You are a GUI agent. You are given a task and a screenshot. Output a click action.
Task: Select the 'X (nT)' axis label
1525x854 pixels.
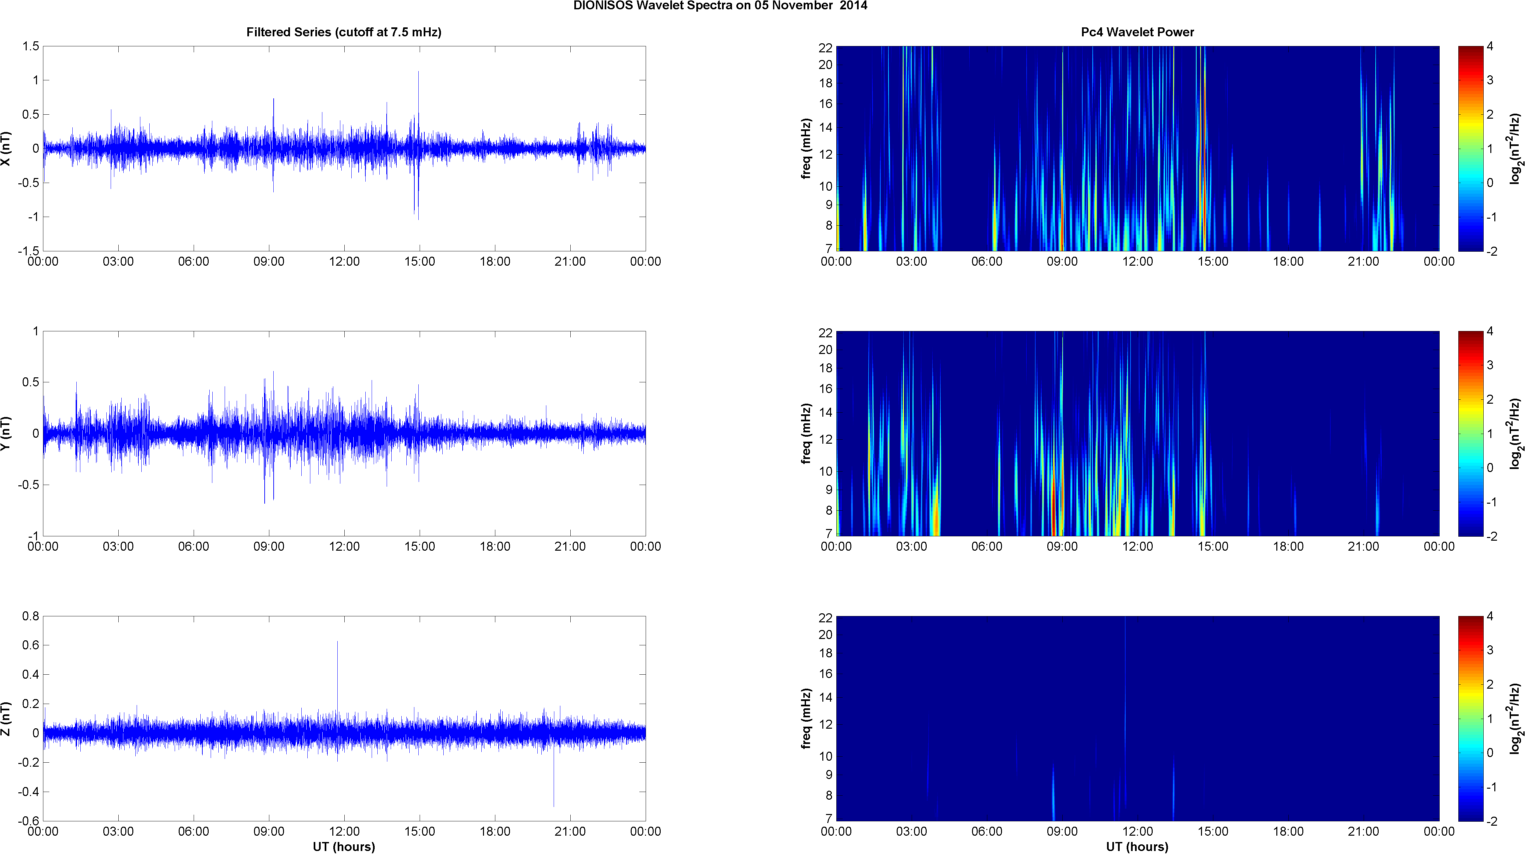7,149
